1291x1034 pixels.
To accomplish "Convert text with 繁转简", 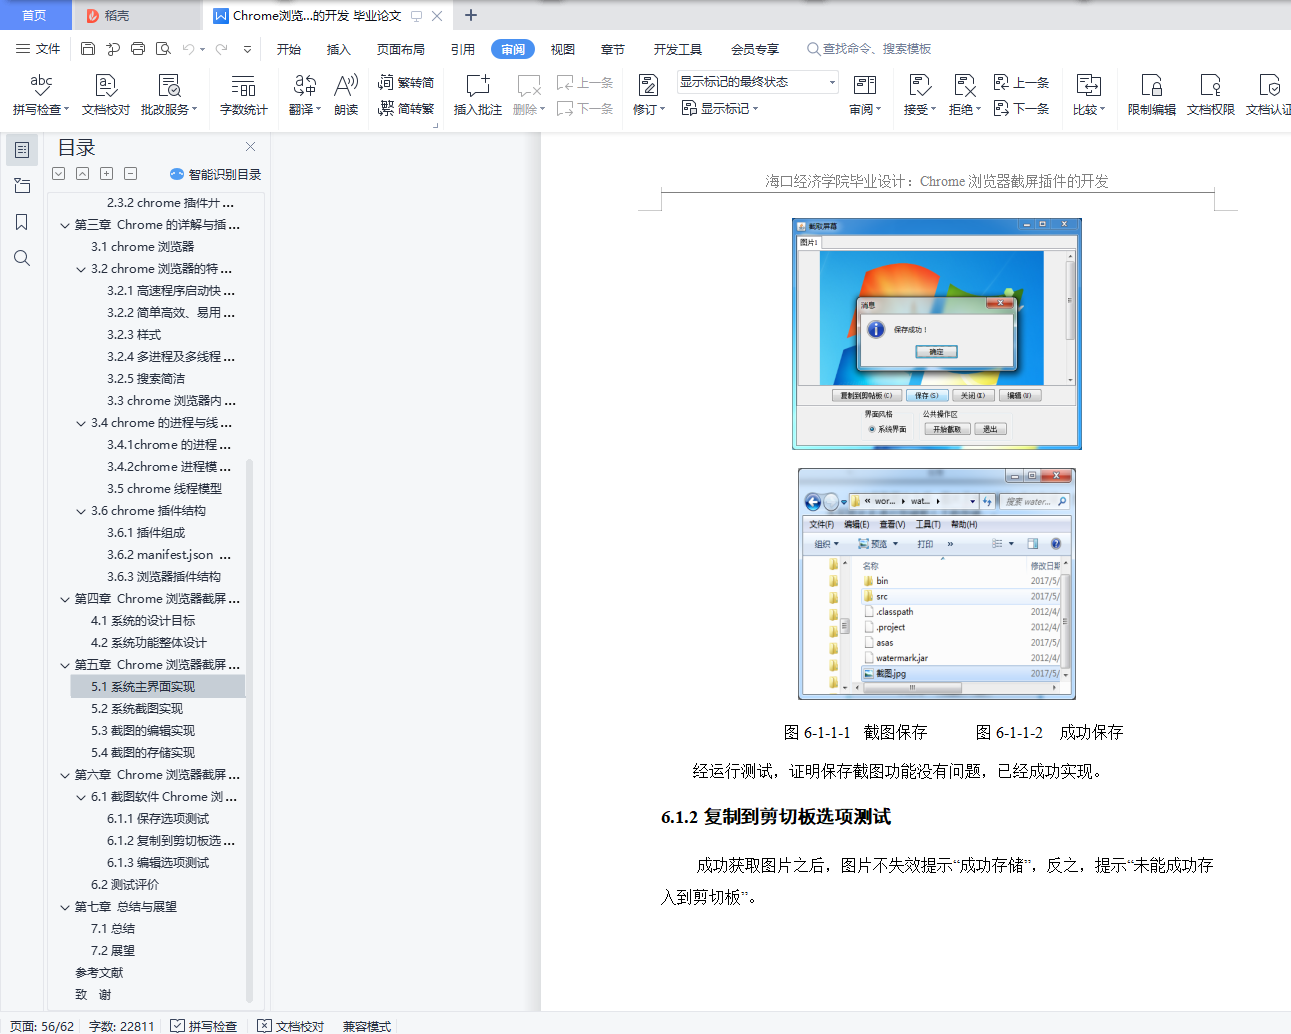I will pyautogui.click(x=406, y=83).
